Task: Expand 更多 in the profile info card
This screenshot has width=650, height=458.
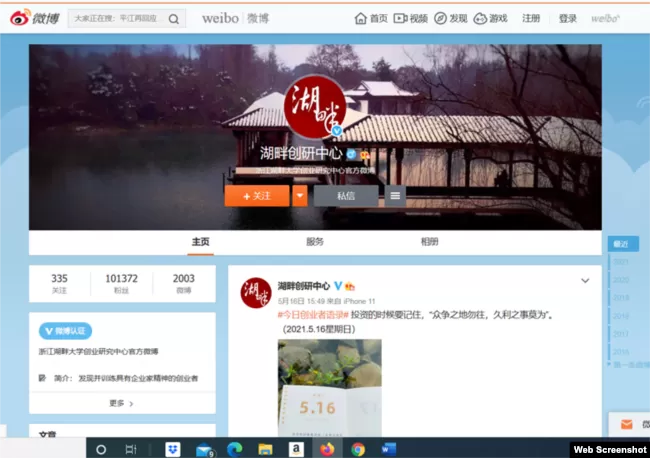Action: point(121,403)
